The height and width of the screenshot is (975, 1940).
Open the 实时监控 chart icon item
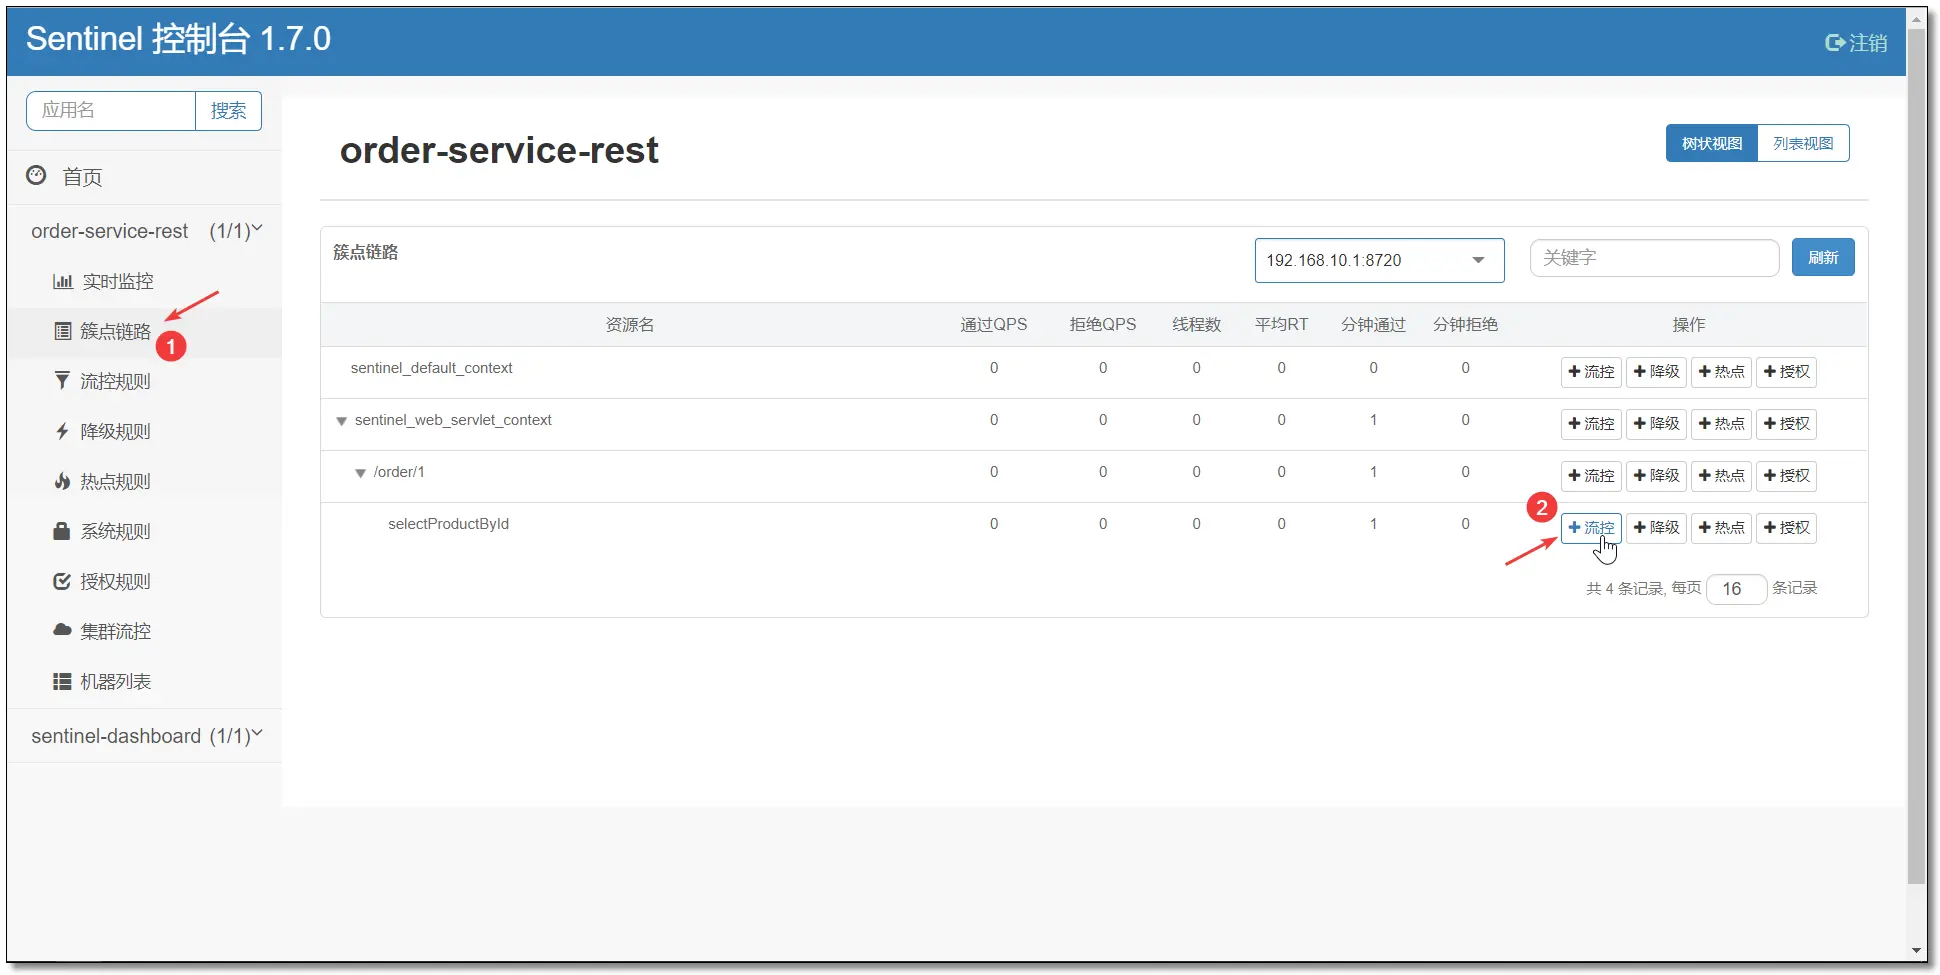(x=63, y=282)
